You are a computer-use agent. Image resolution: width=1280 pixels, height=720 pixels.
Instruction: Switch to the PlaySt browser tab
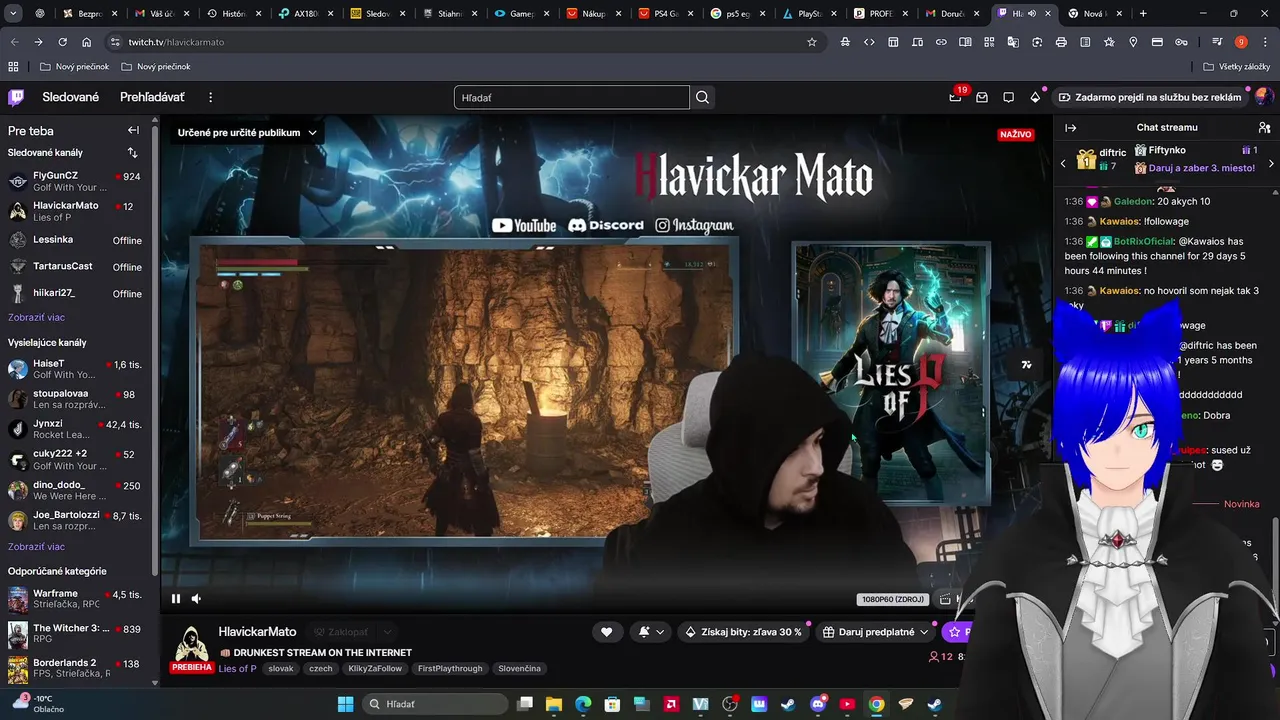[810, 14]
